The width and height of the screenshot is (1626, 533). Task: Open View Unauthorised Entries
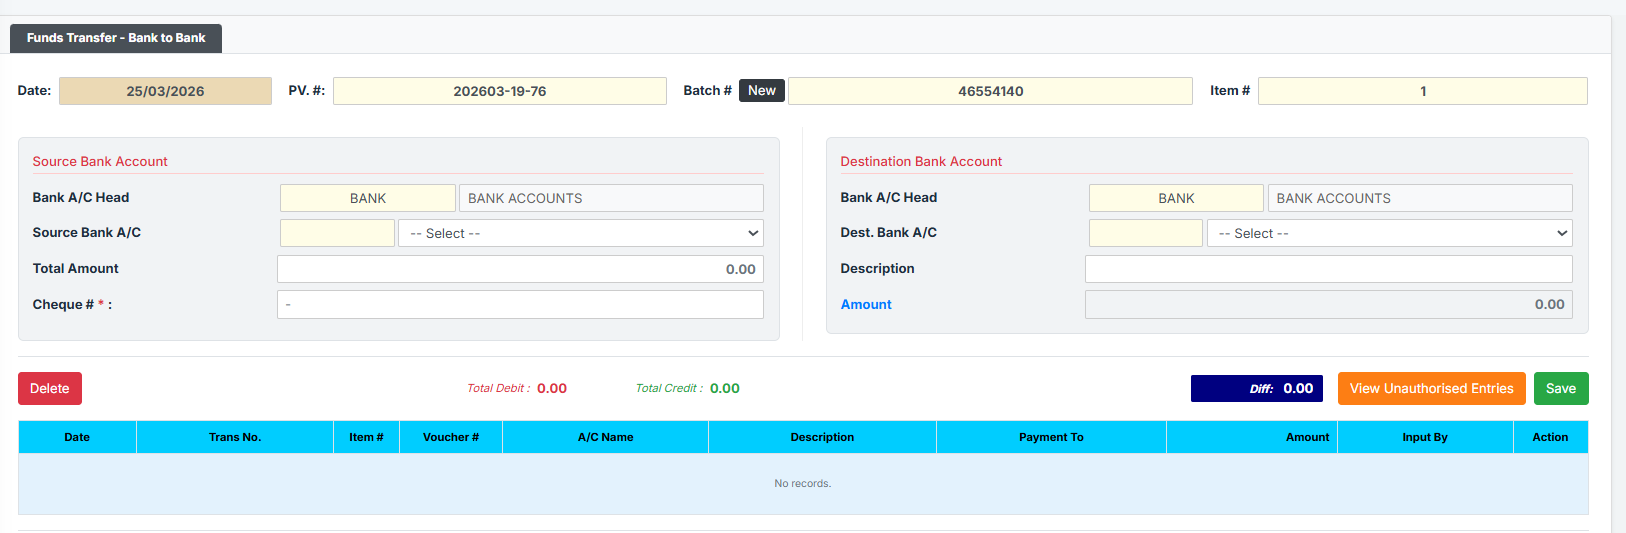tap(1431, 389)
